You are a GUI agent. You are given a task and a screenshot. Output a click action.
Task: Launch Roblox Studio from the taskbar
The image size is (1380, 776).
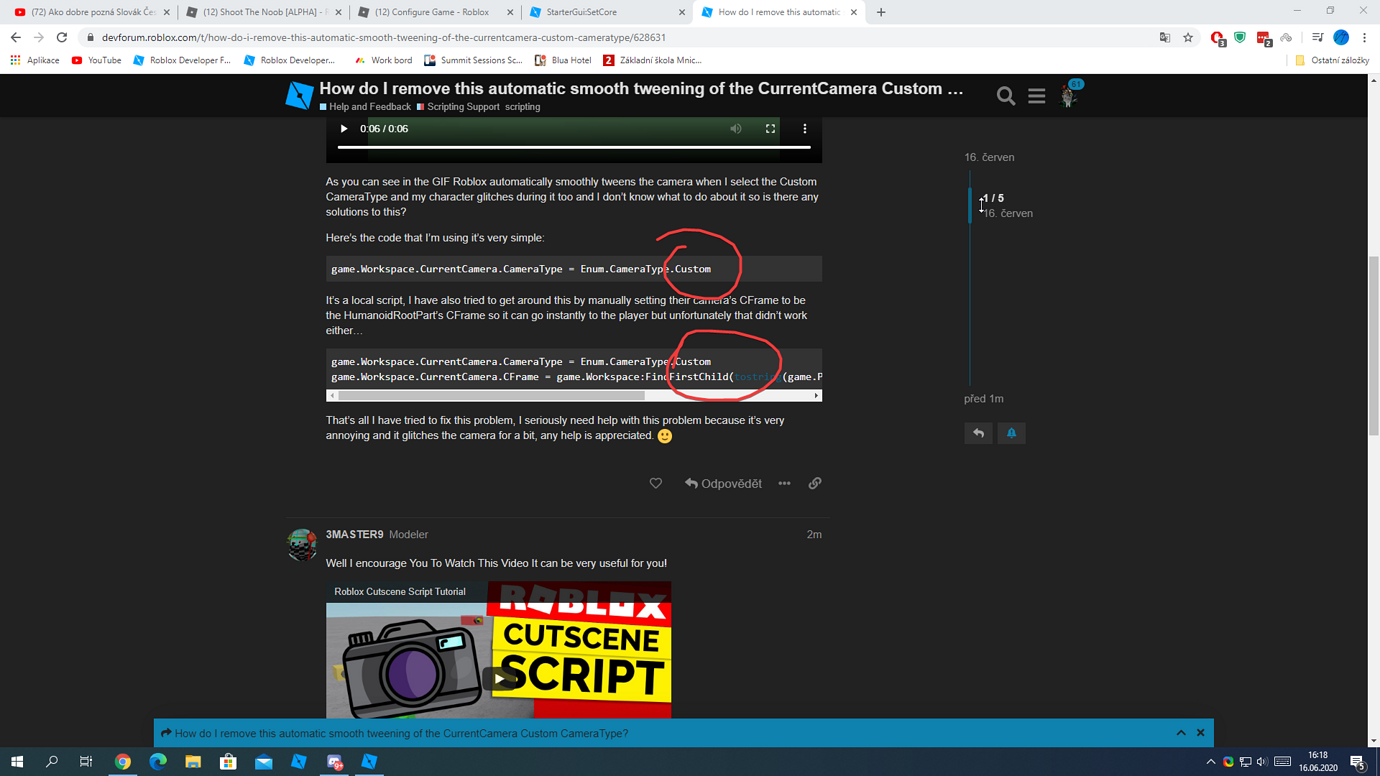tap(299, 761)
